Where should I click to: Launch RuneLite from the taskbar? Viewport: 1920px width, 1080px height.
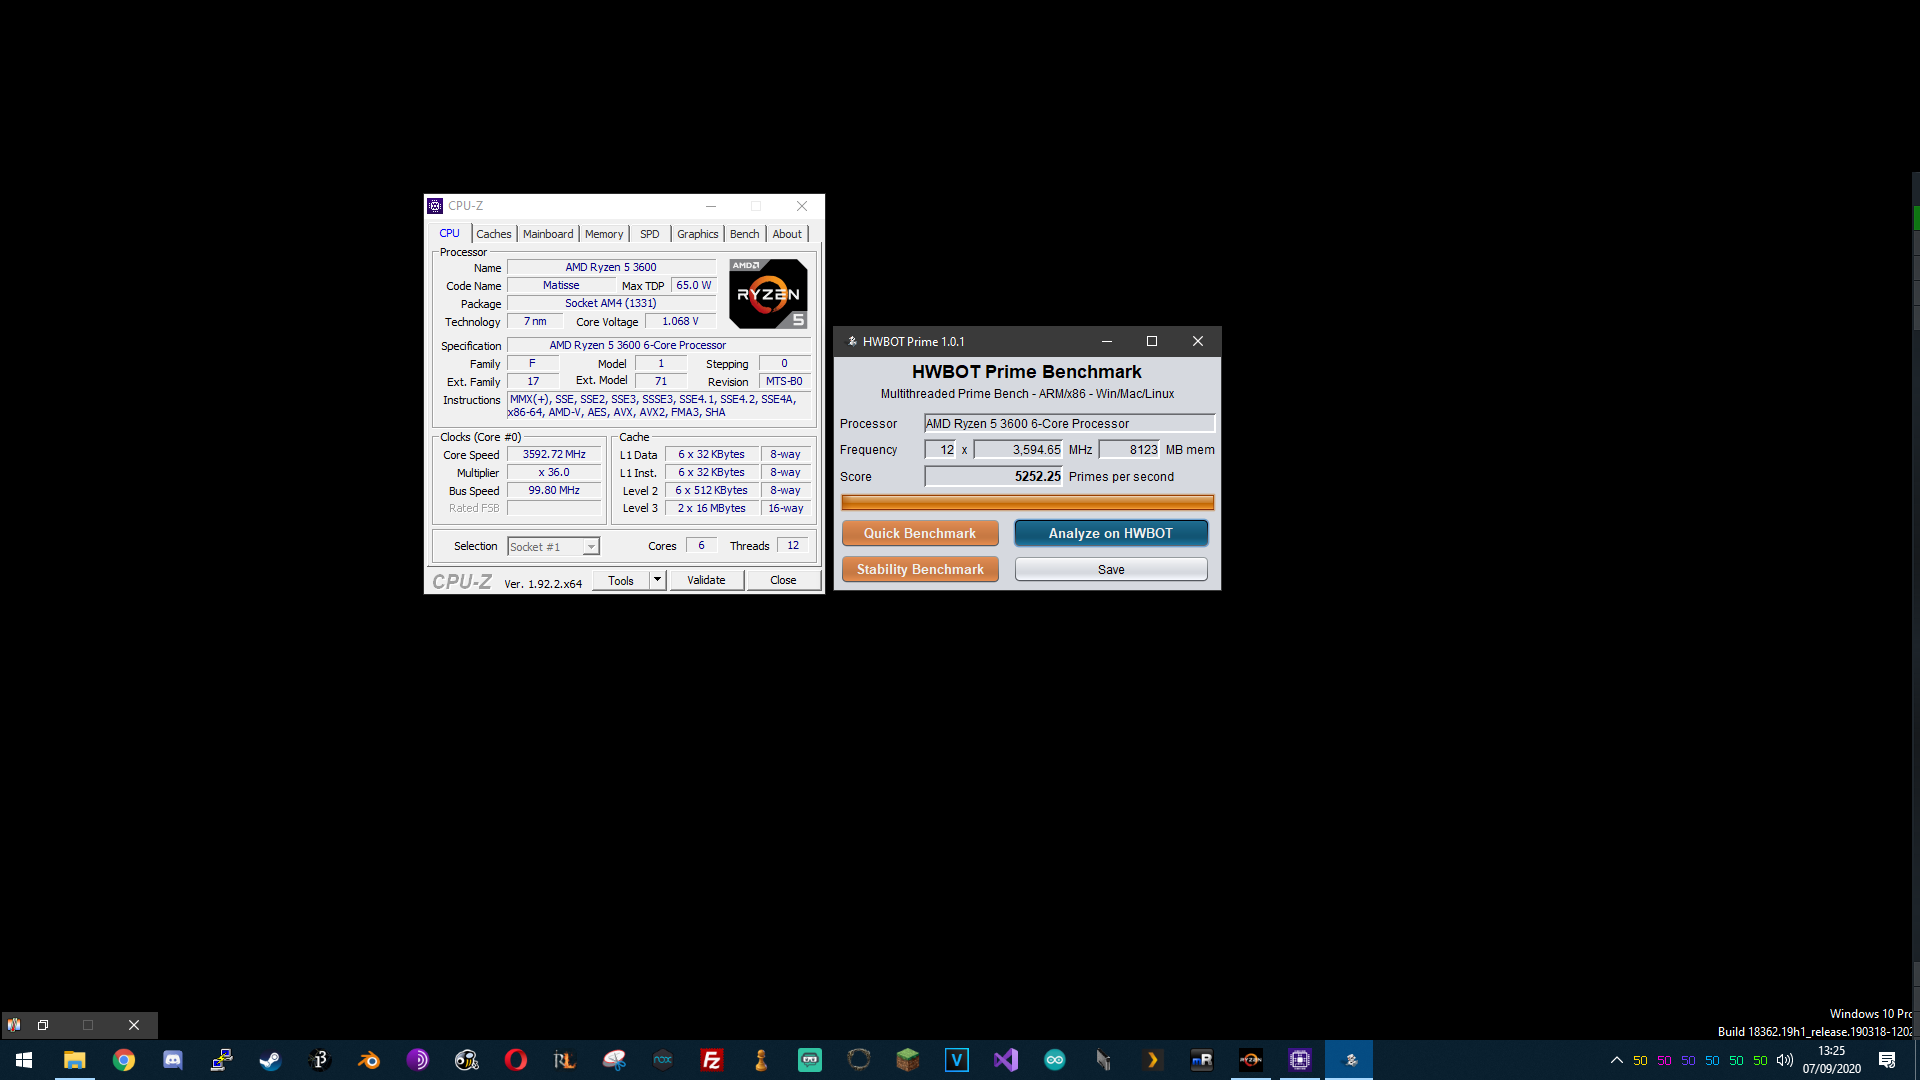pos(564,1060)
